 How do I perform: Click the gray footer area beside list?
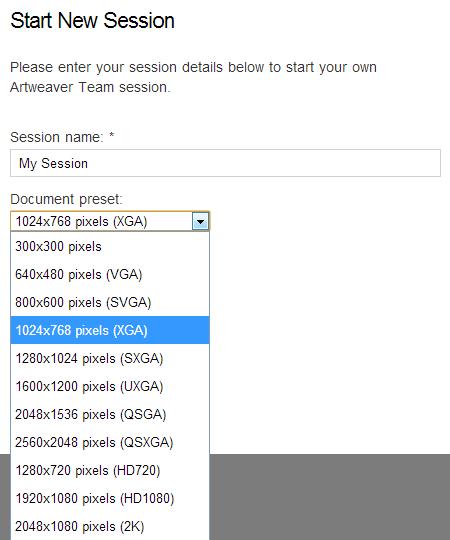[329, 497]
